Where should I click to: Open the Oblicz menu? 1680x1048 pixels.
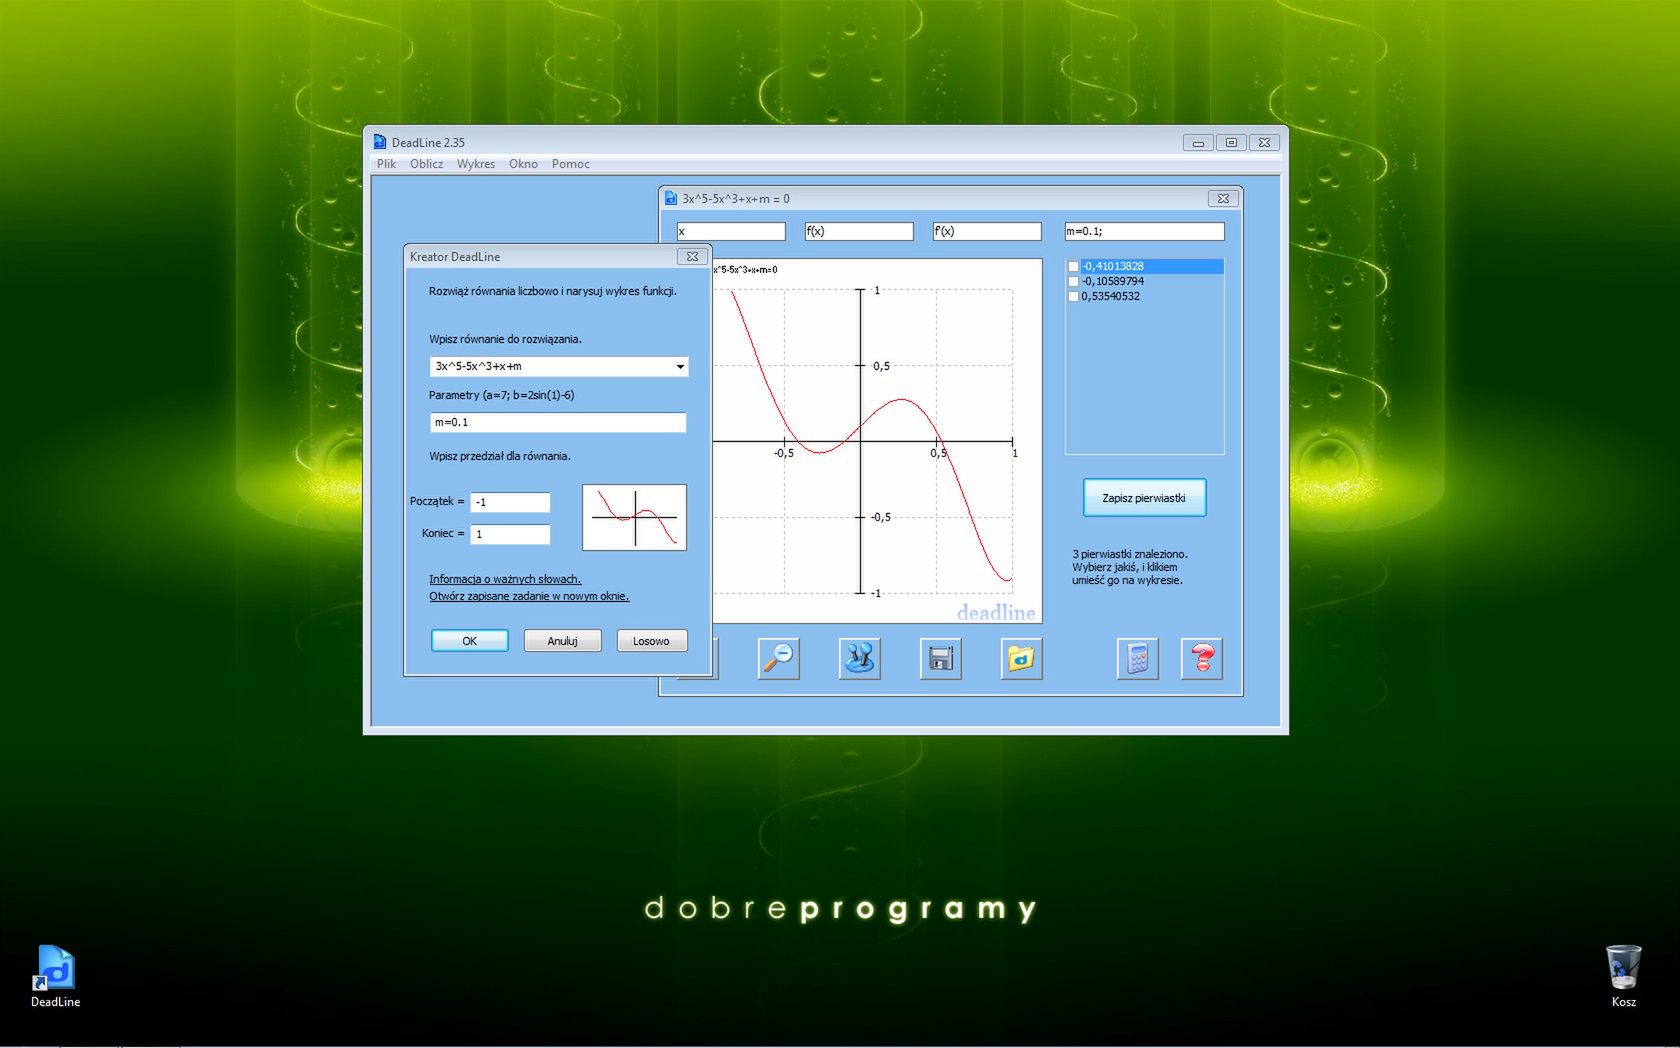(426, 164)
